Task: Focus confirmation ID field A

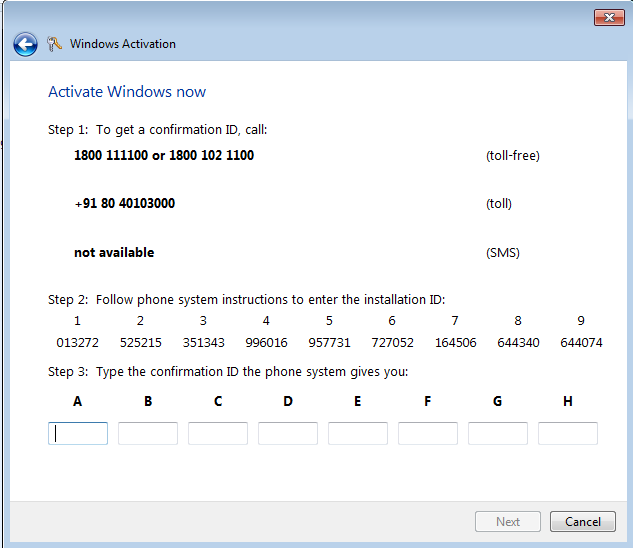Action: pyautogui.click(x=78, y=433)
